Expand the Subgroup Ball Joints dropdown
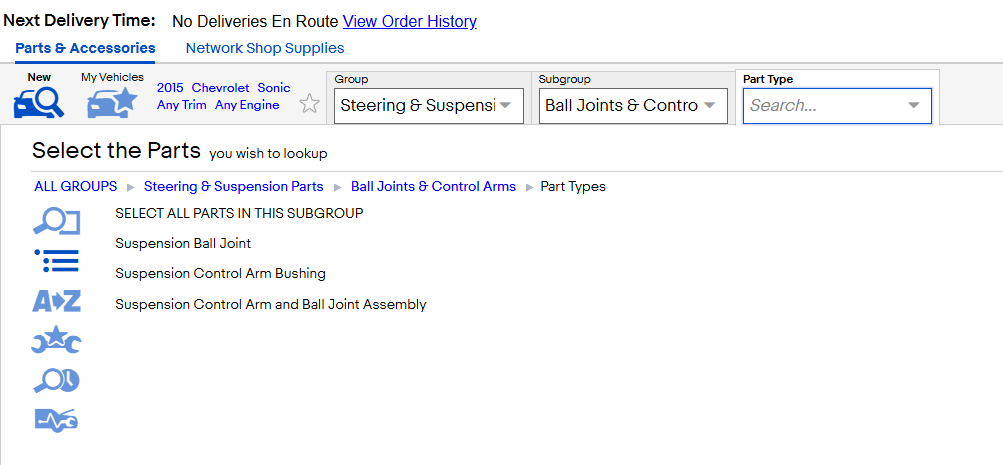The width and height of the screenshot is (1003, 465). tap(633, 106)
